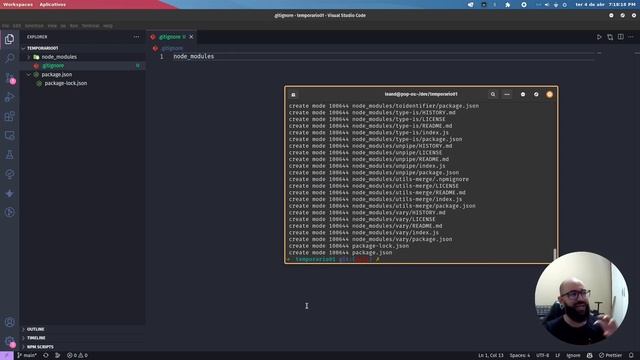Change end of line sequence LF

558,356
